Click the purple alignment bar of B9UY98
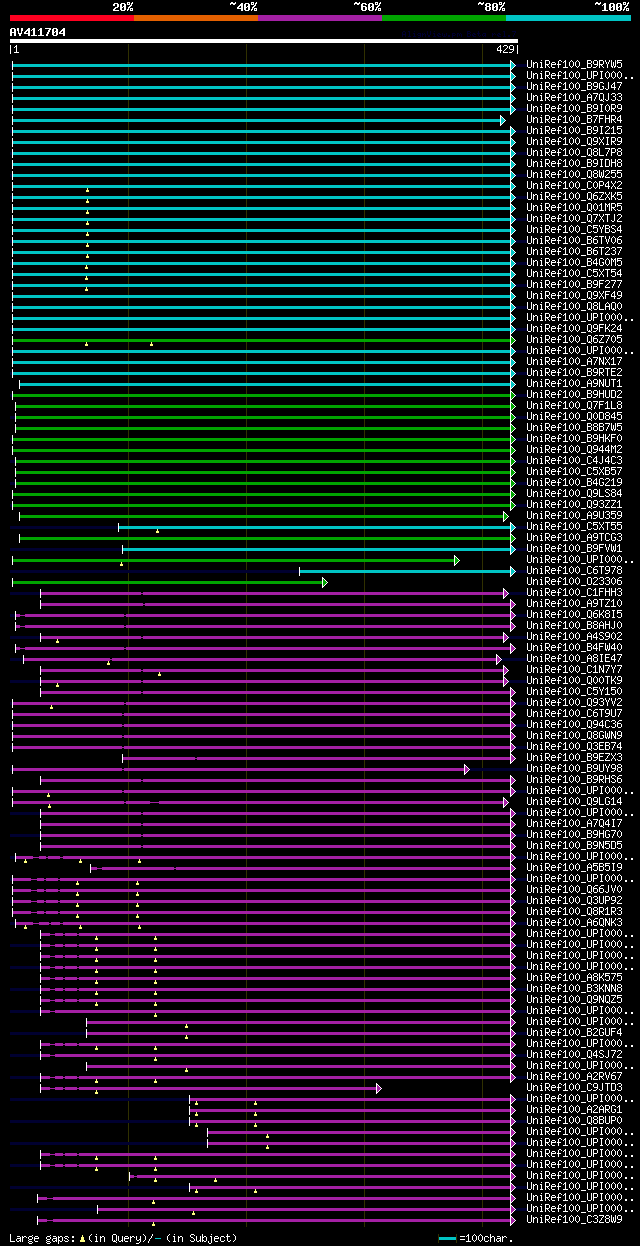This screenshot has width=640, height=1246. click(x=241, y=769)
